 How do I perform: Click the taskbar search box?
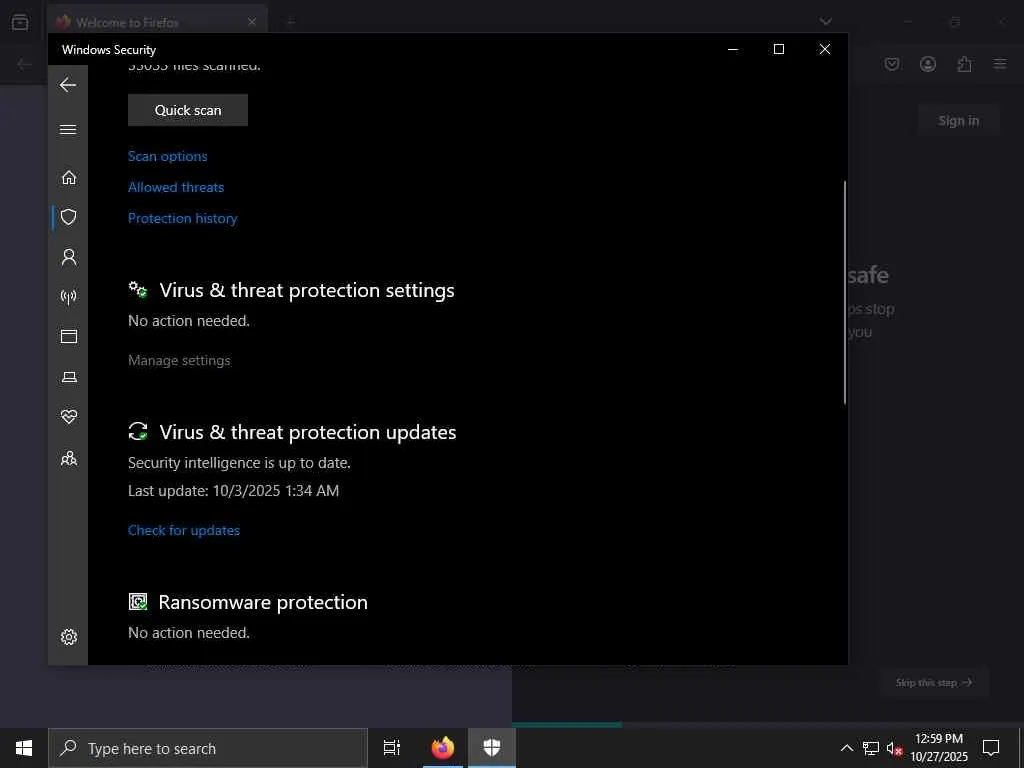point(208,748)
